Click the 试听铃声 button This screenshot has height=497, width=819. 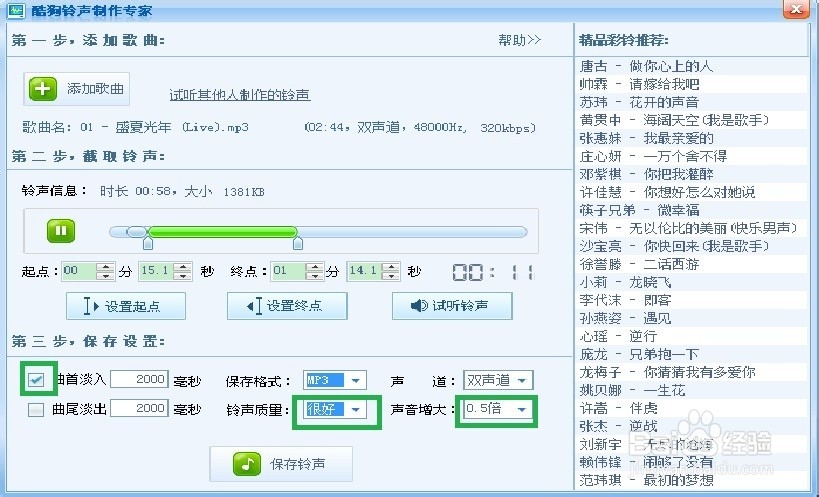coord(452,306)
